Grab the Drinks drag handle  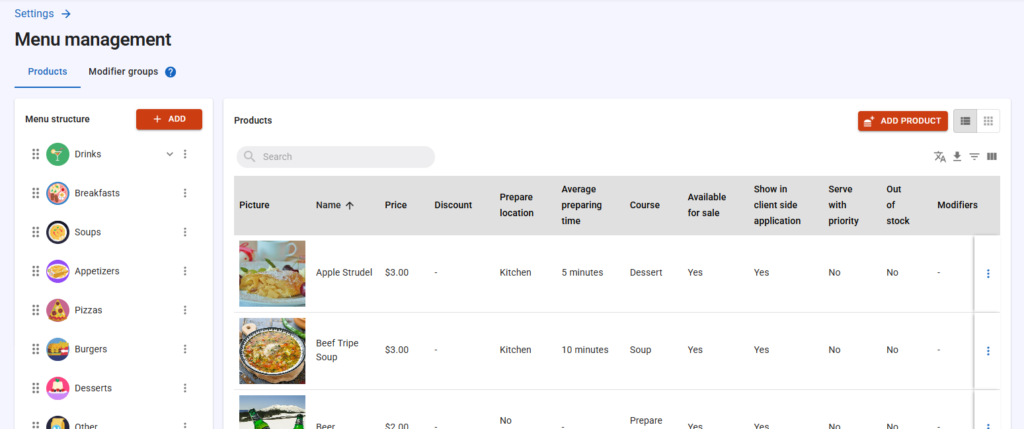(36, 154)
